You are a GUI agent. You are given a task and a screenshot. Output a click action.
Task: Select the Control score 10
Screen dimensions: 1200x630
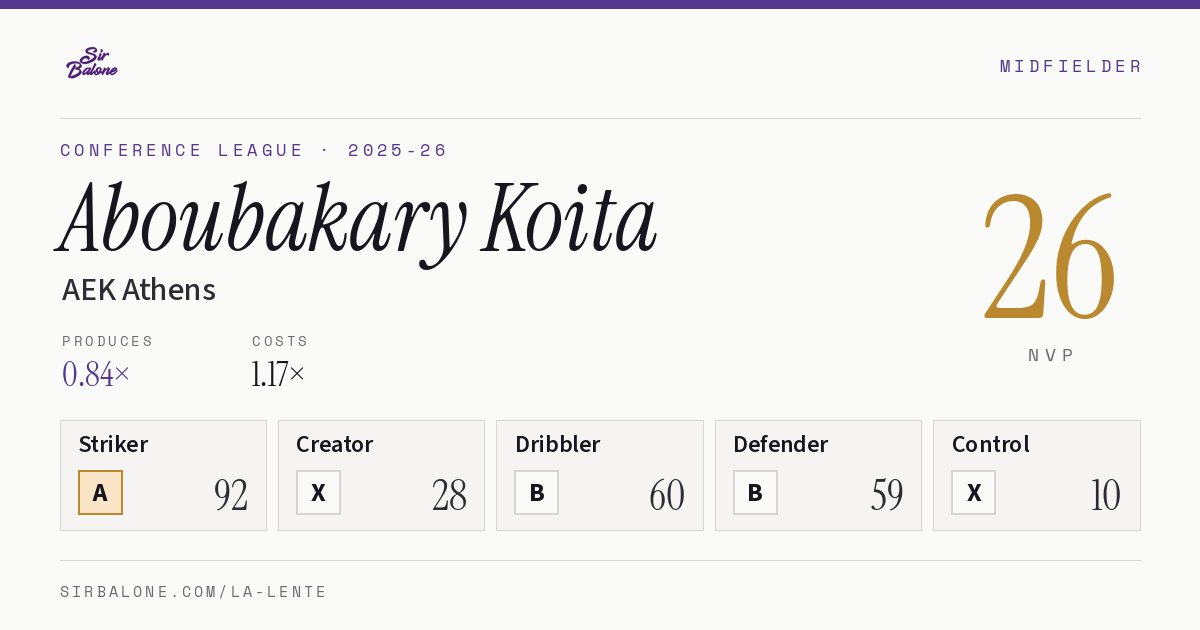pos(1106,495)
